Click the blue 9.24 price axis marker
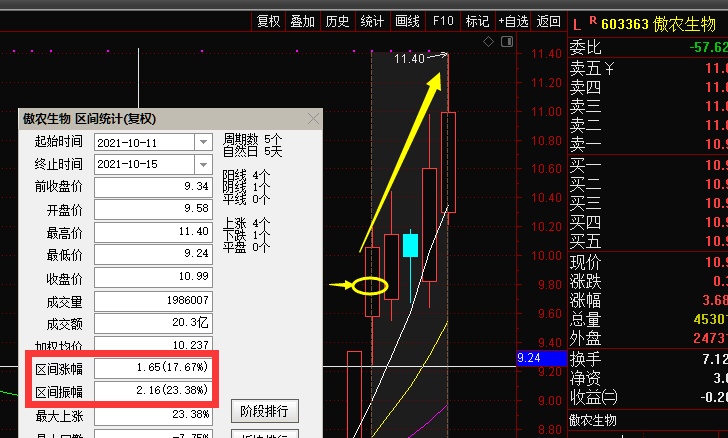The image size is (728, 438). 541,358
